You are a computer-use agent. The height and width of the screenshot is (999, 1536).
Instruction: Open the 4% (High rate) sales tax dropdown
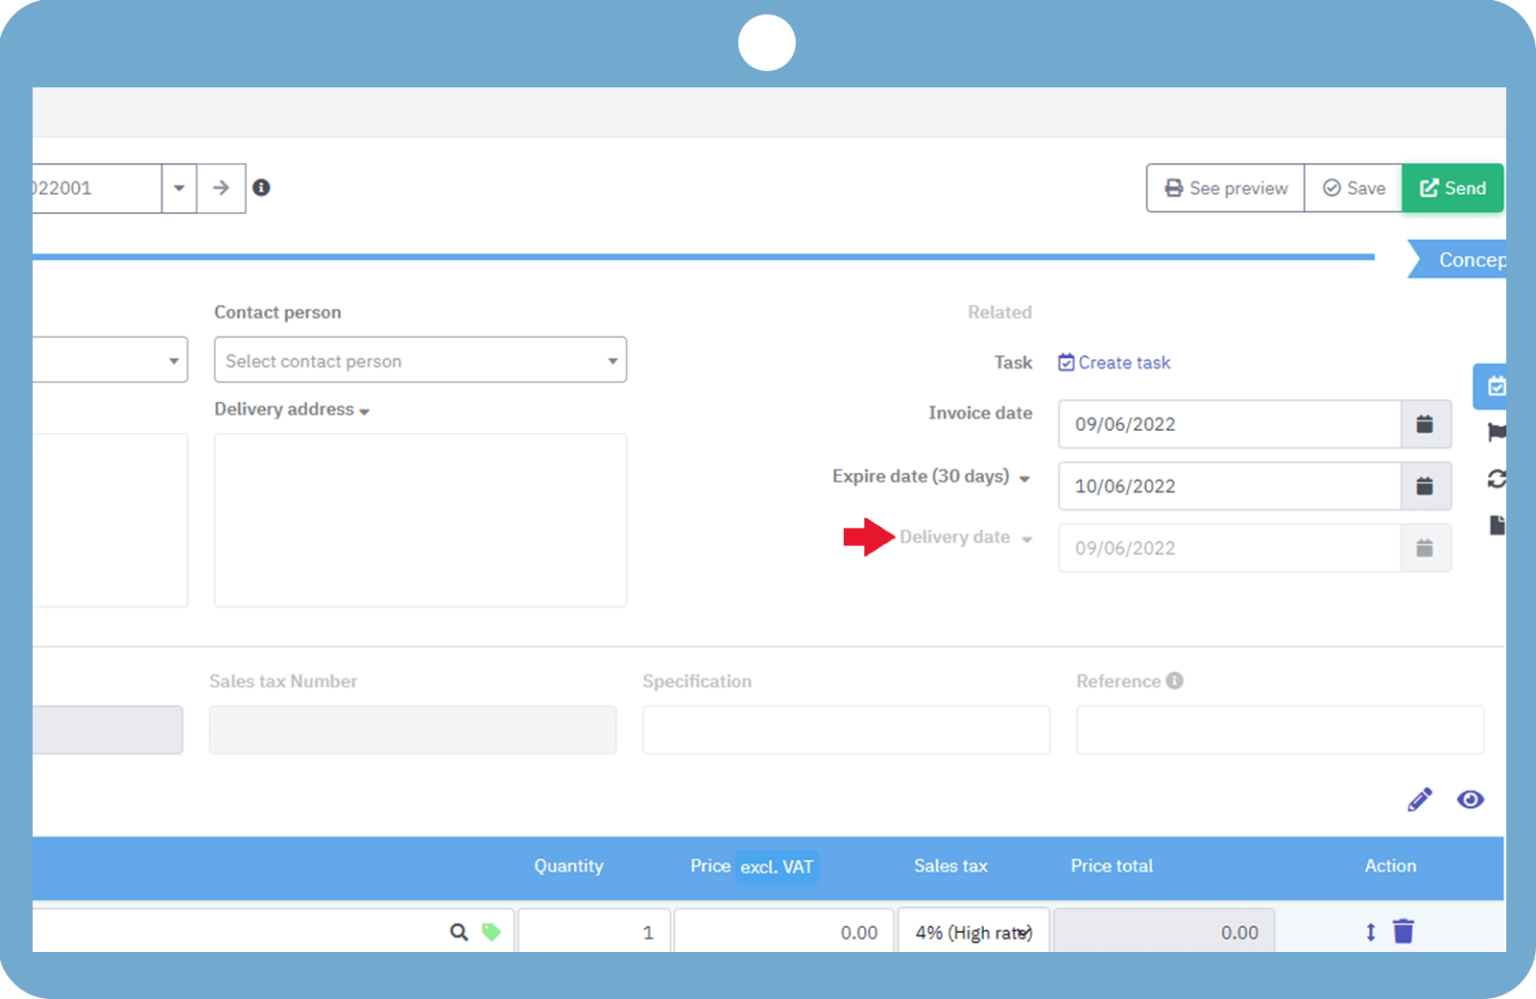click(973, 932)
